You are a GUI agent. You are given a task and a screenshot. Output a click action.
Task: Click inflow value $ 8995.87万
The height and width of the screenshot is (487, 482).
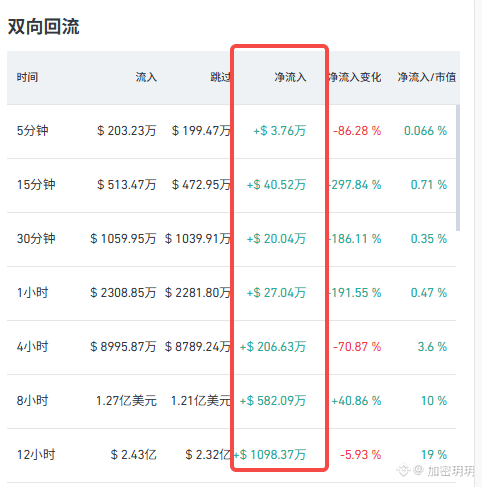(123, 346)
